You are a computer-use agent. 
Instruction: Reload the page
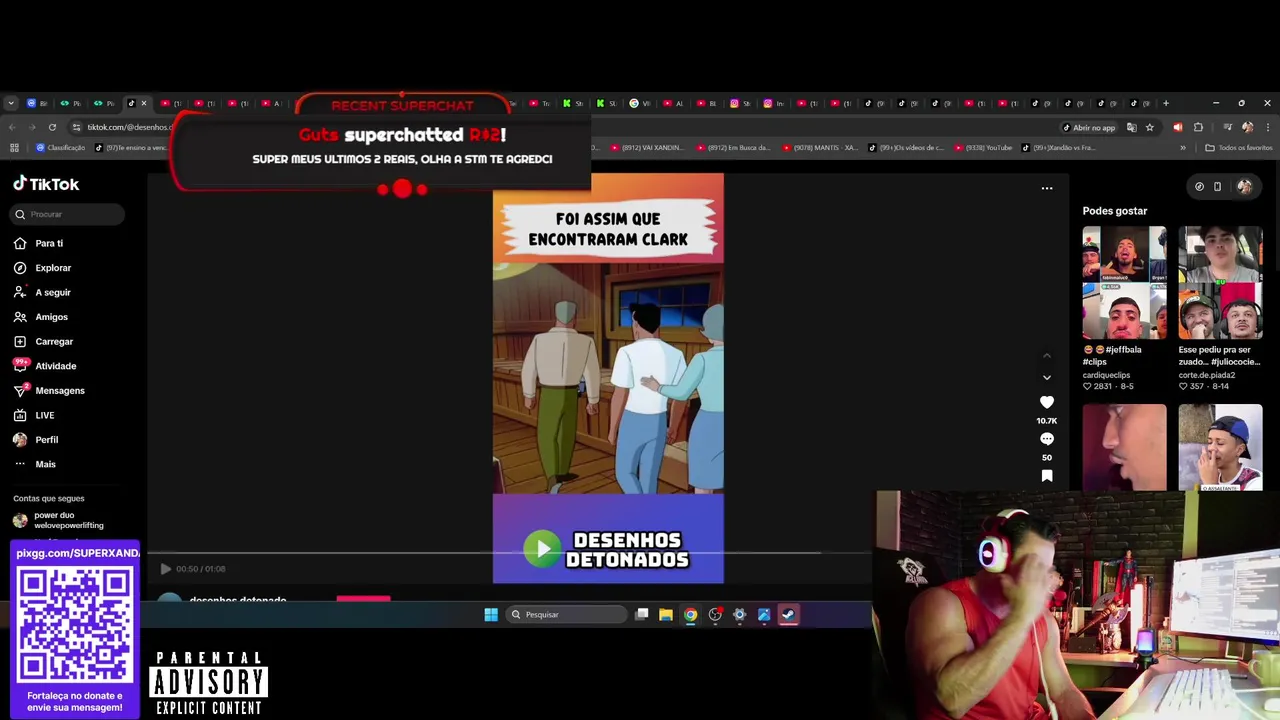51,127
